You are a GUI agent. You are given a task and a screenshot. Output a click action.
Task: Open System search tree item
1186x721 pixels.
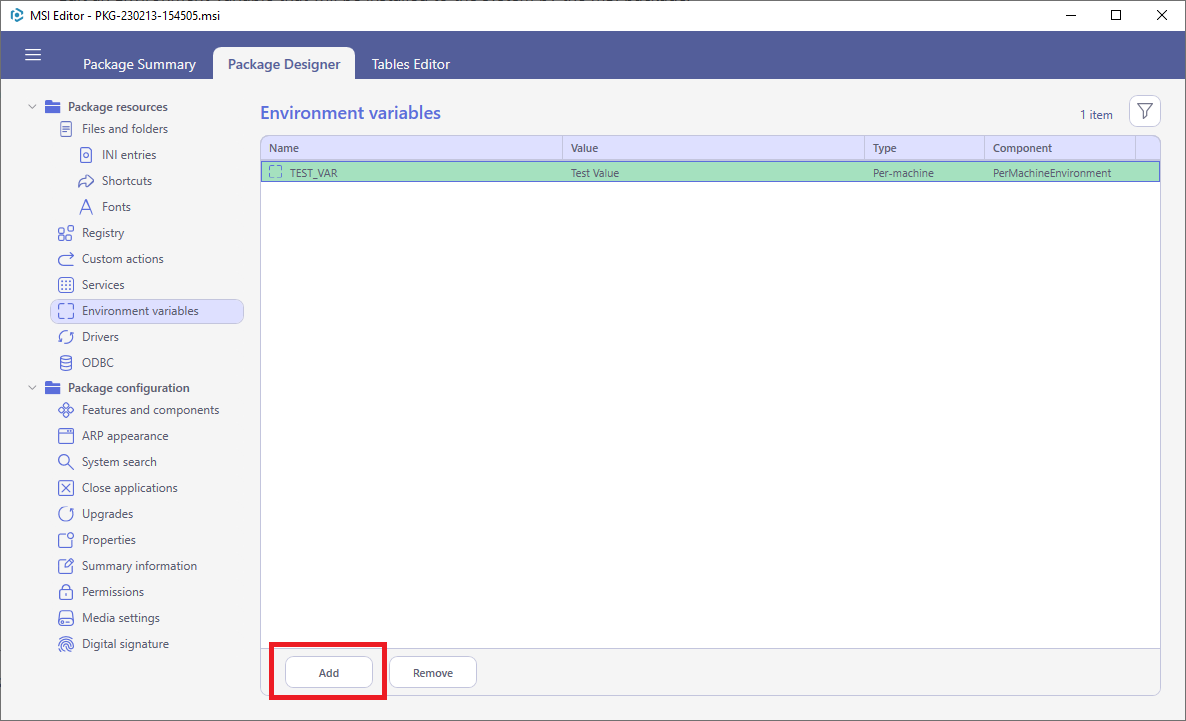[x=119, y=462]
